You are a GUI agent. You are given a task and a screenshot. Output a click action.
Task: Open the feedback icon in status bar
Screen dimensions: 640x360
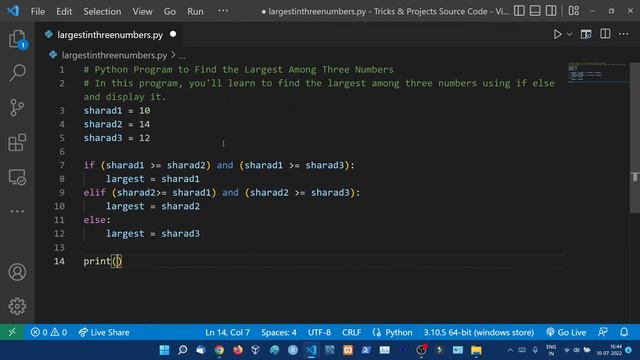(603, 332)
